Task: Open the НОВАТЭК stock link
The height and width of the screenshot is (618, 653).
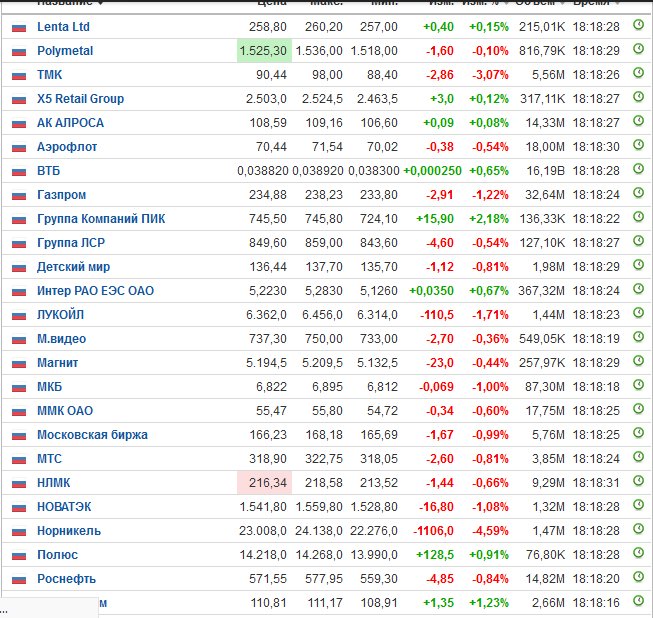Action: [64, 507]
